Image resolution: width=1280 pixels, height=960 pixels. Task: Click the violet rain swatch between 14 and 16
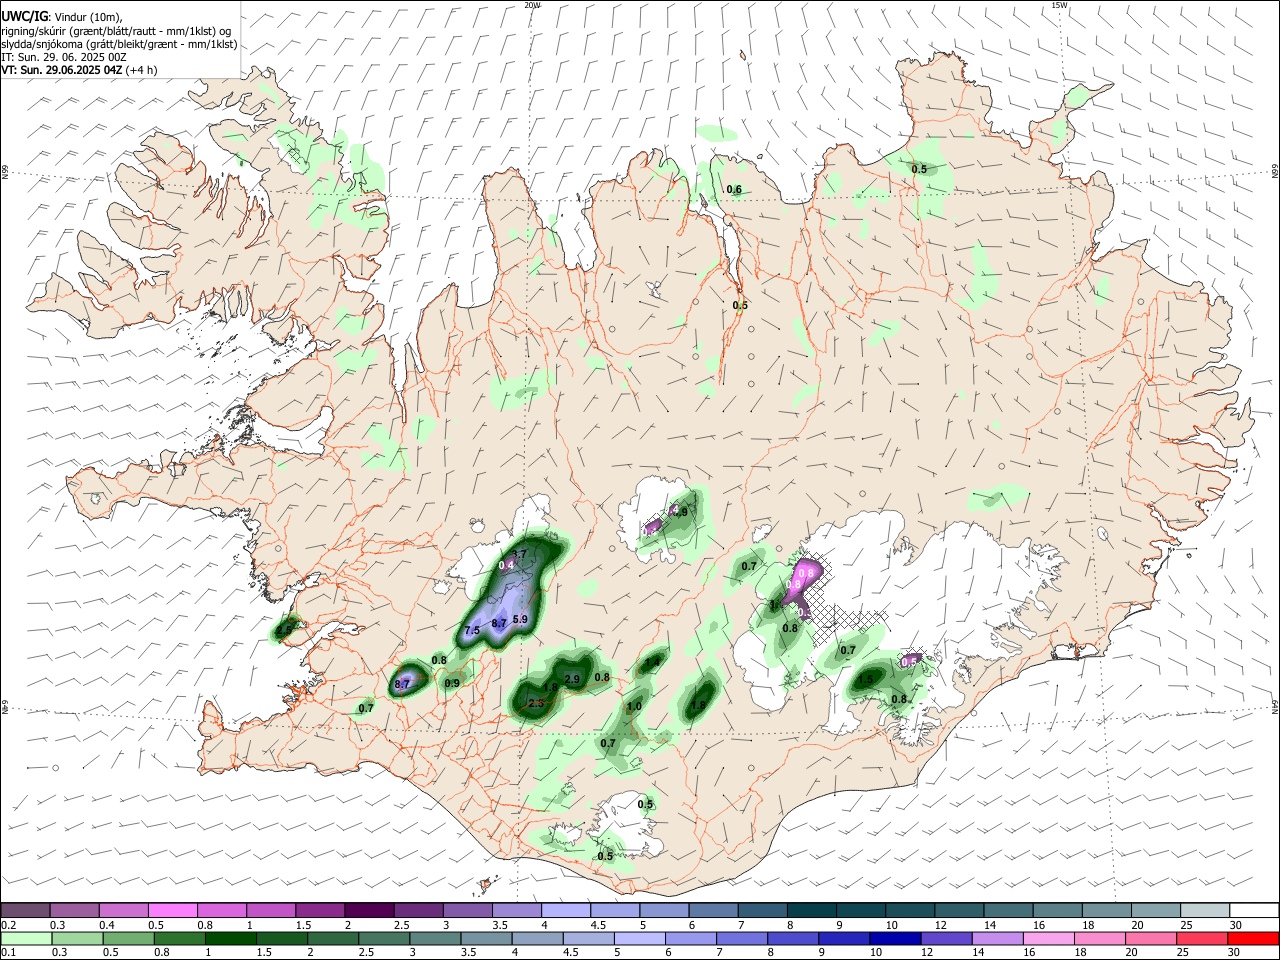(999, 938)
